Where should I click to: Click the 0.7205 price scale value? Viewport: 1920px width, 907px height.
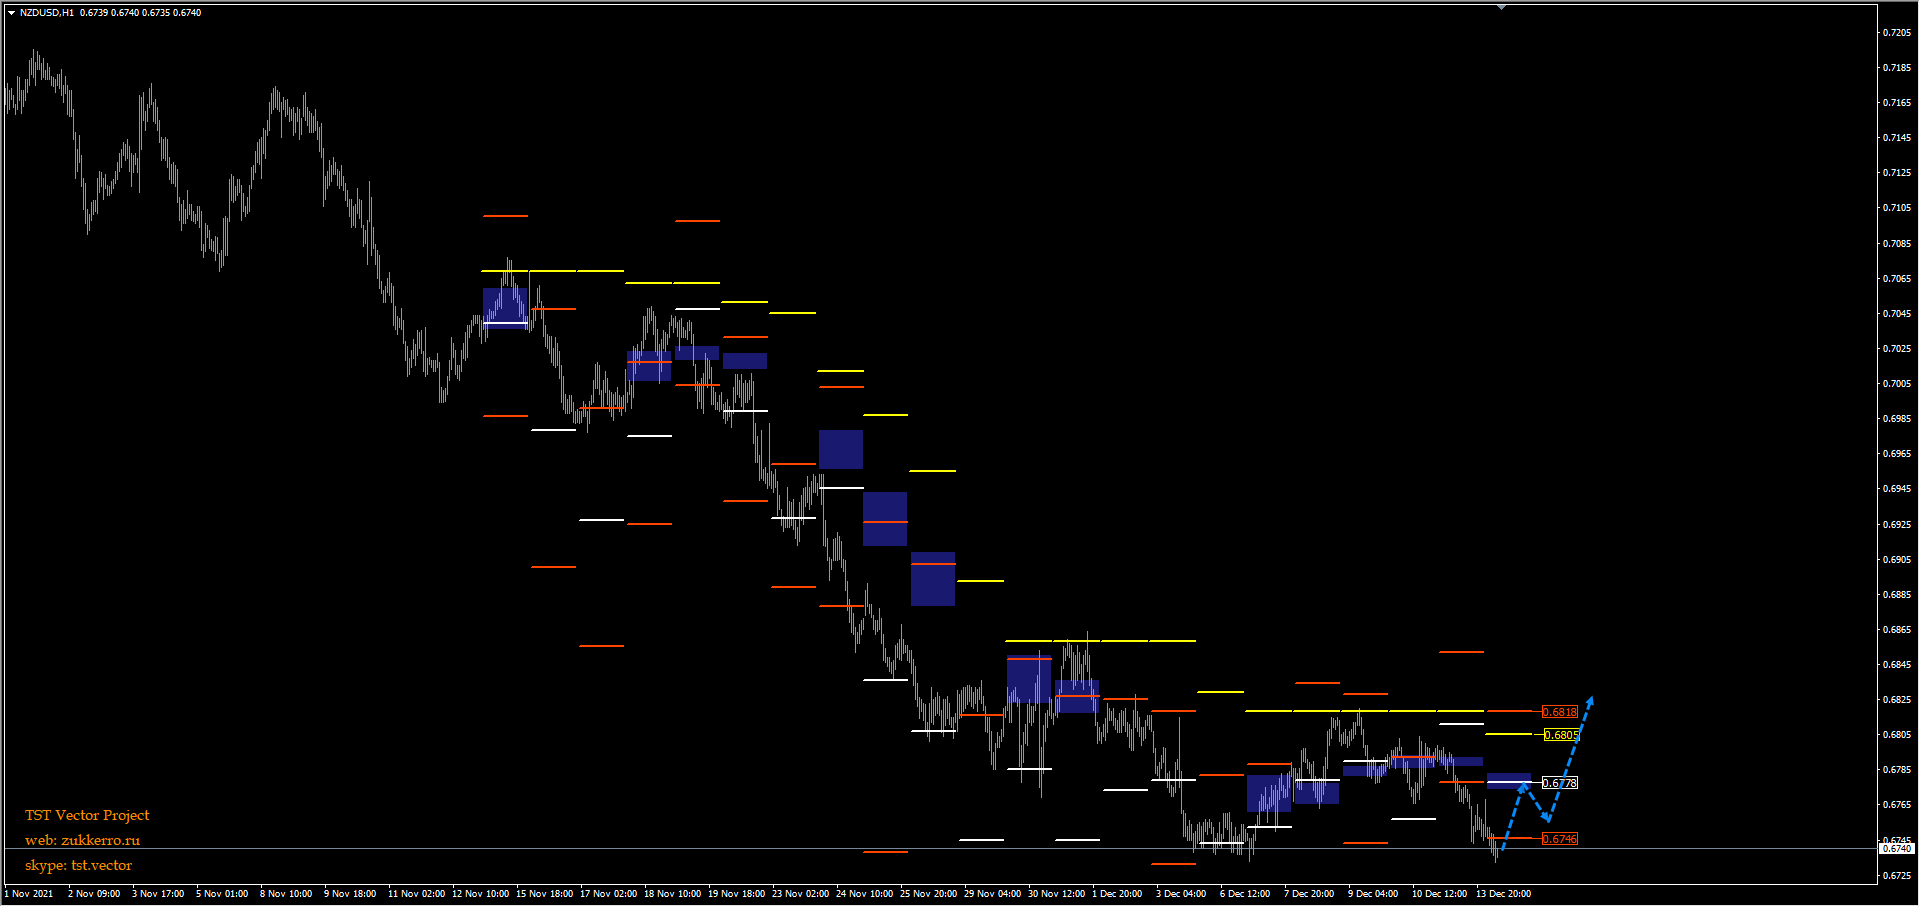[1896, 33]
